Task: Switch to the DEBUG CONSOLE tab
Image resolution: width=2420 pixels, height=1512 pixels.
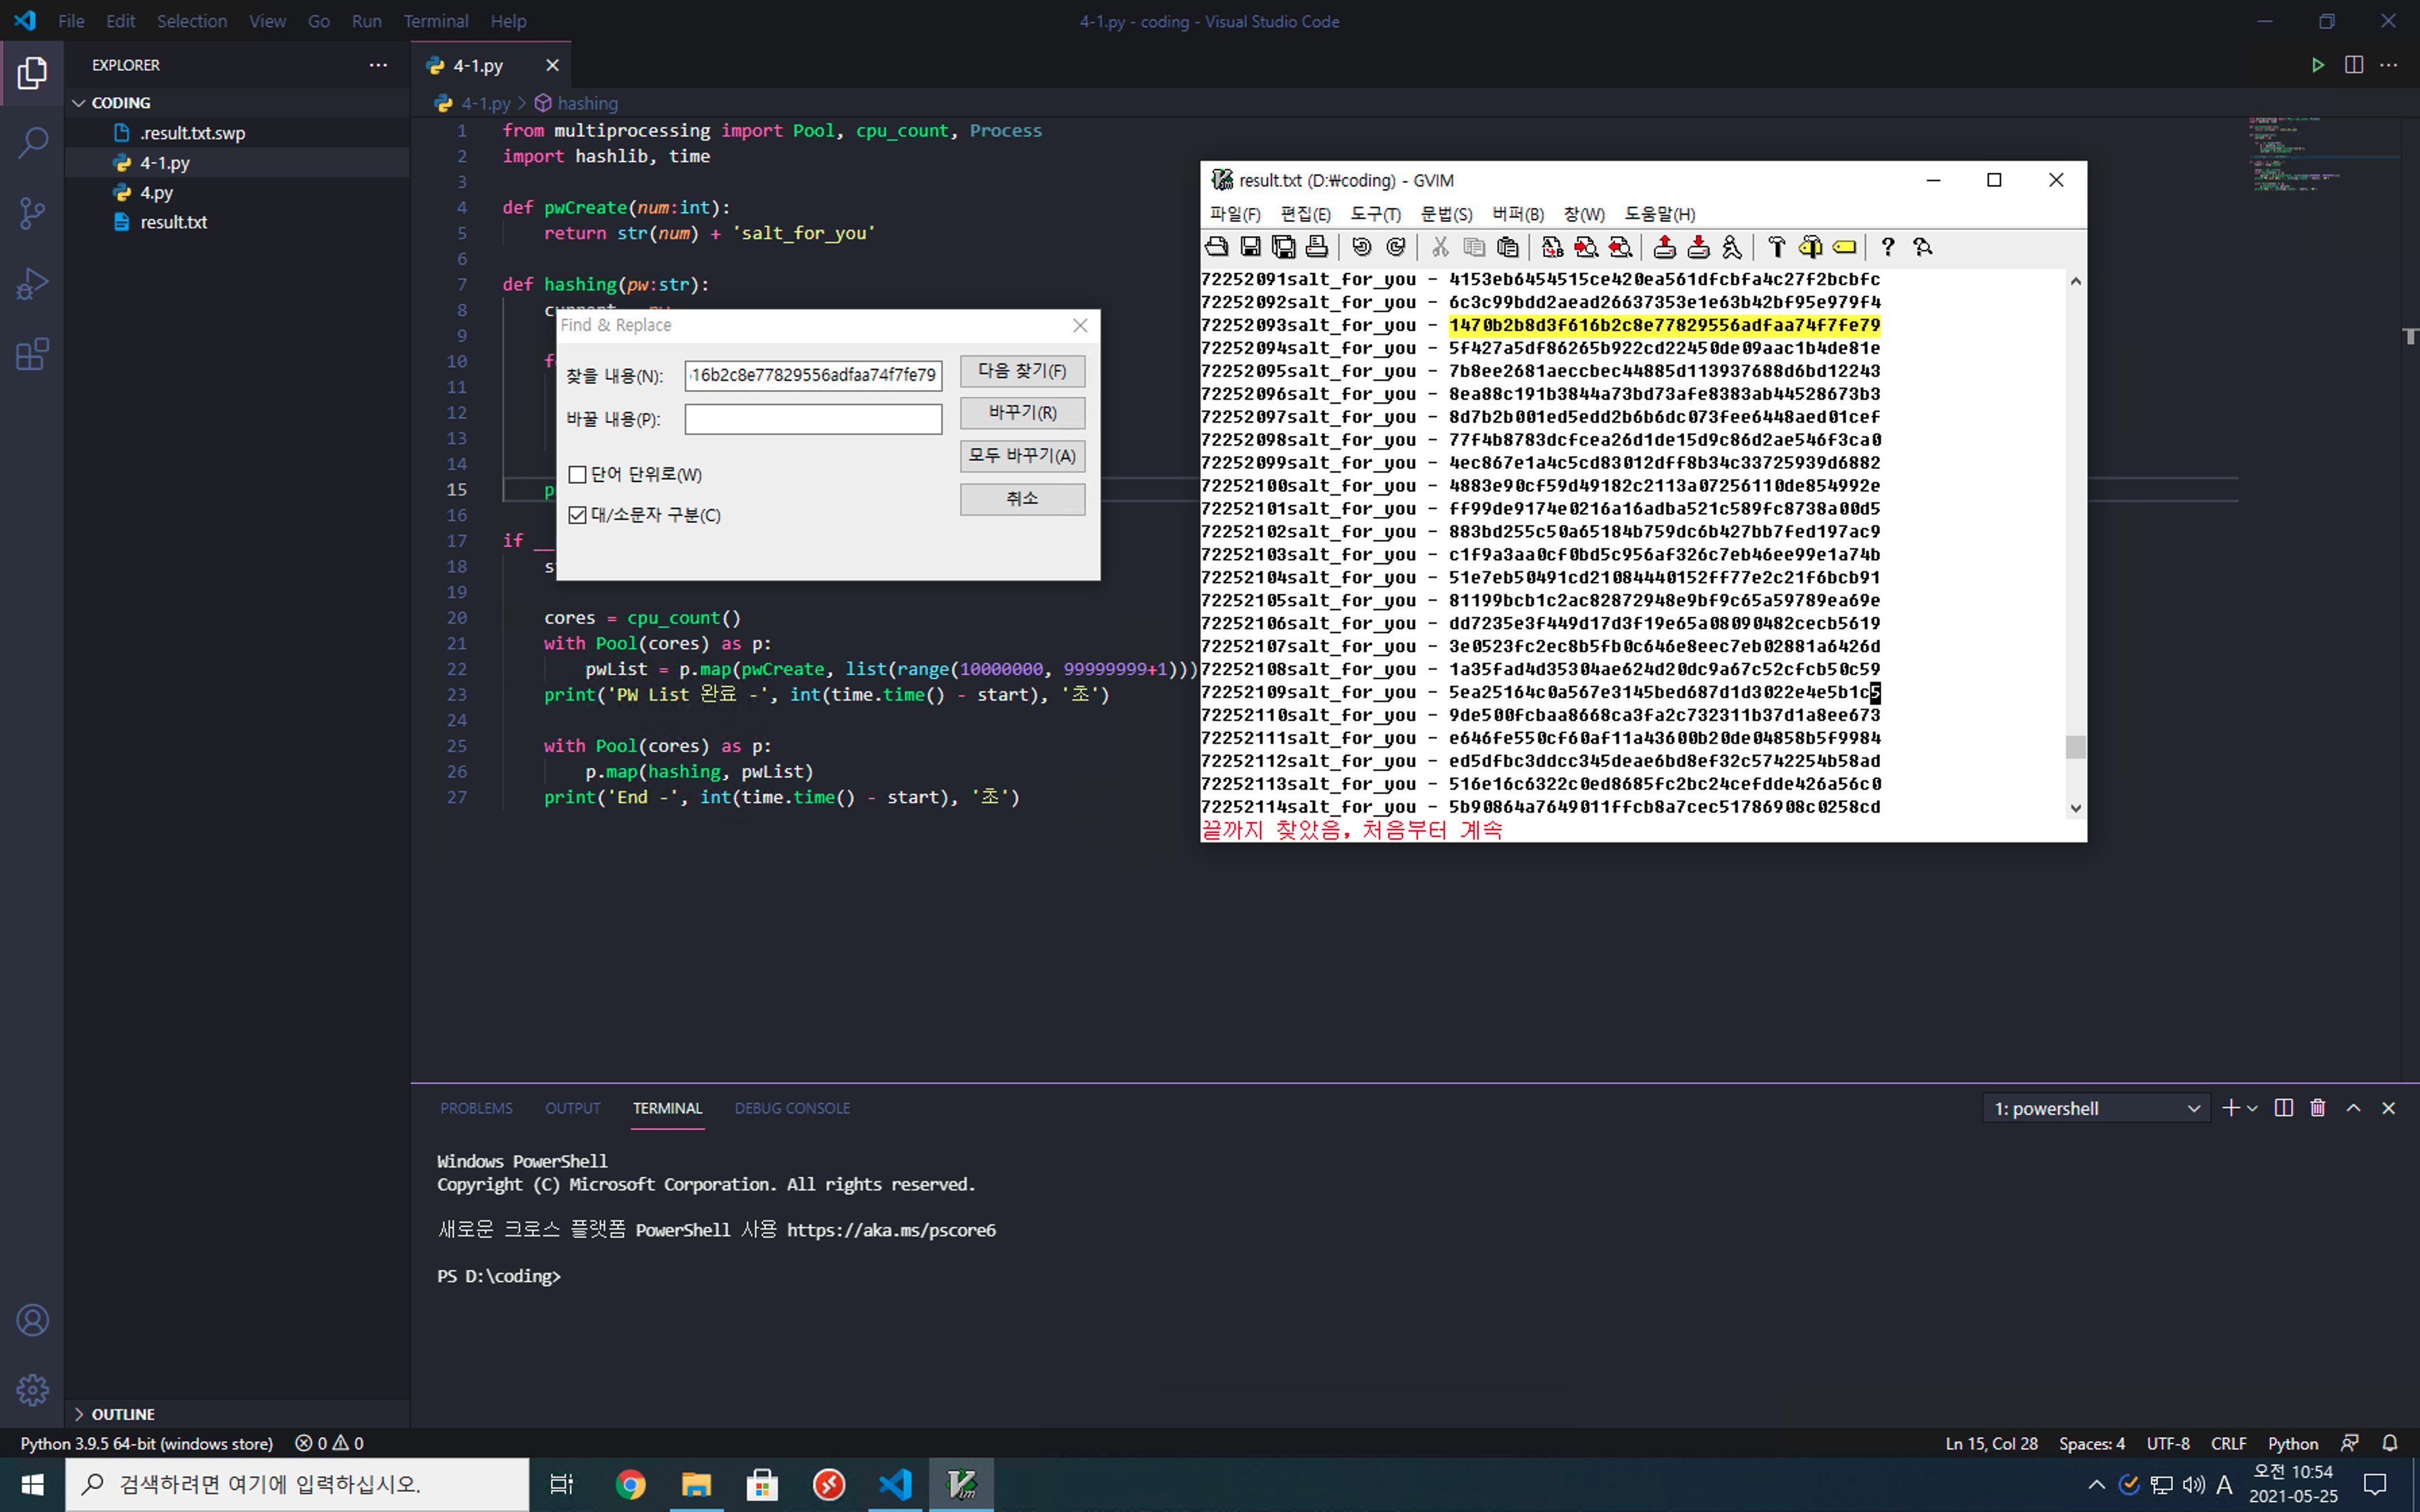Action: [x=792, y=1108]
